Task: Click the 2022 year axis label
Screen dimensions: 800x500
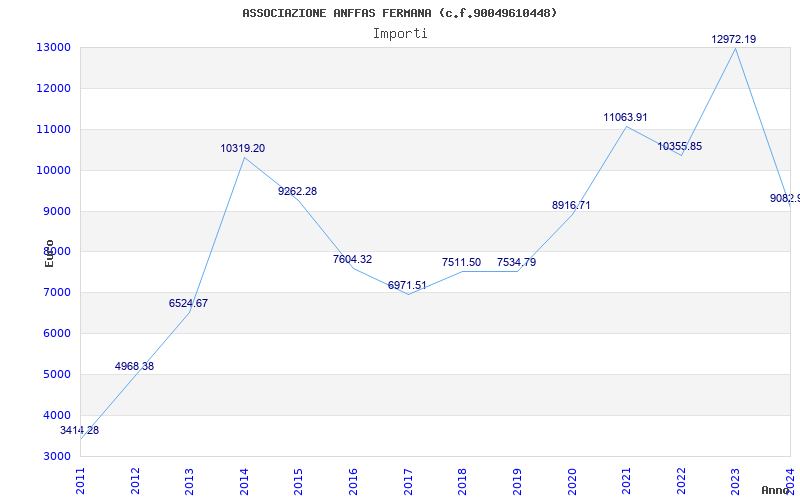Action: (681, 482)
